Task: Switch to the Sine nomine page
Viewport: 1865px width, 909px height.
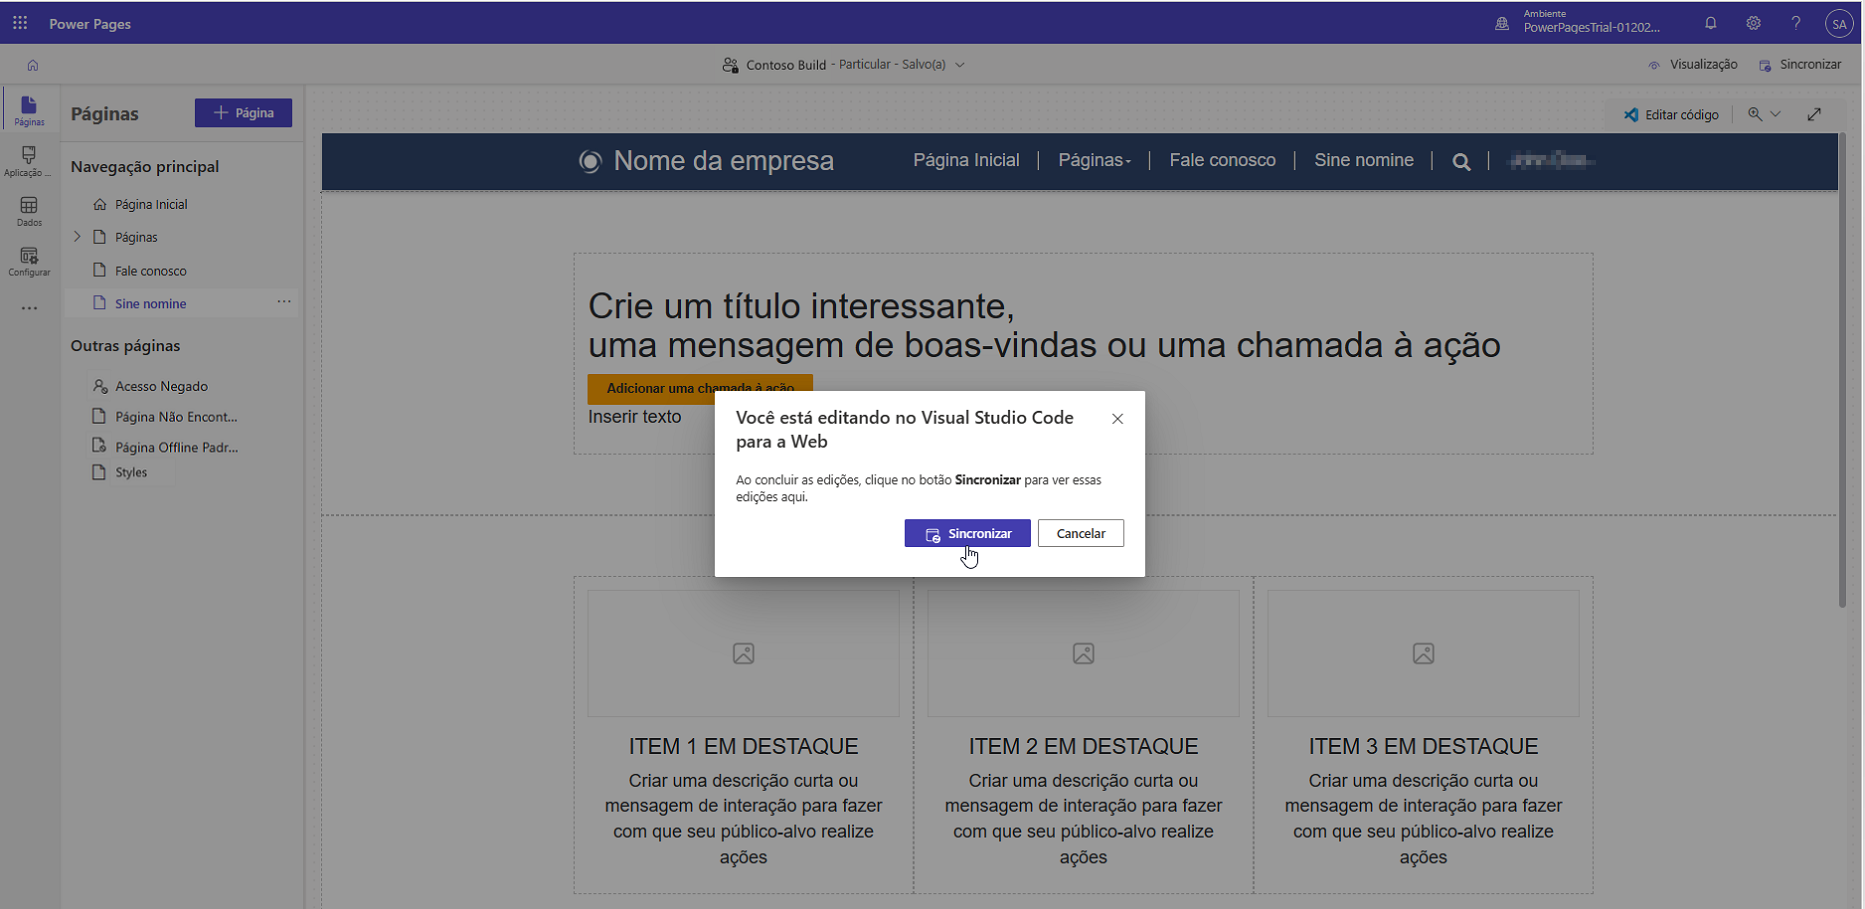Action: (x=150, y=303)
